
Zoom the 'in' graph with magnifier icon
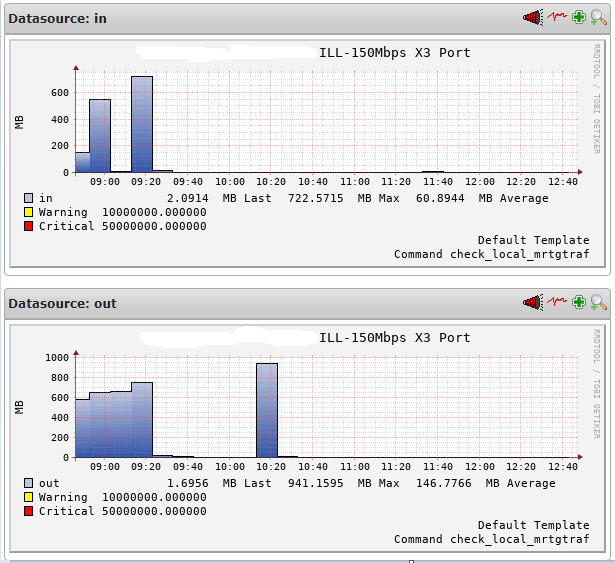click(598, 18)
